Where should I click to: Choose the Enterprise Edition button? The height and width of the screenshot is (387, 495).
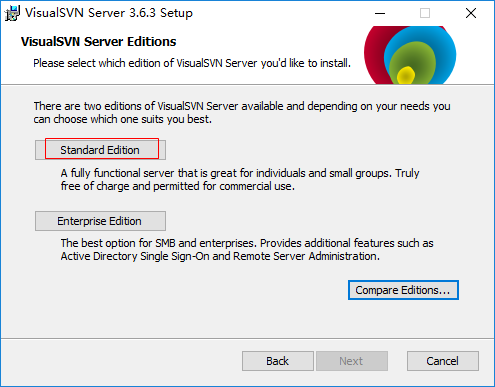100,221
